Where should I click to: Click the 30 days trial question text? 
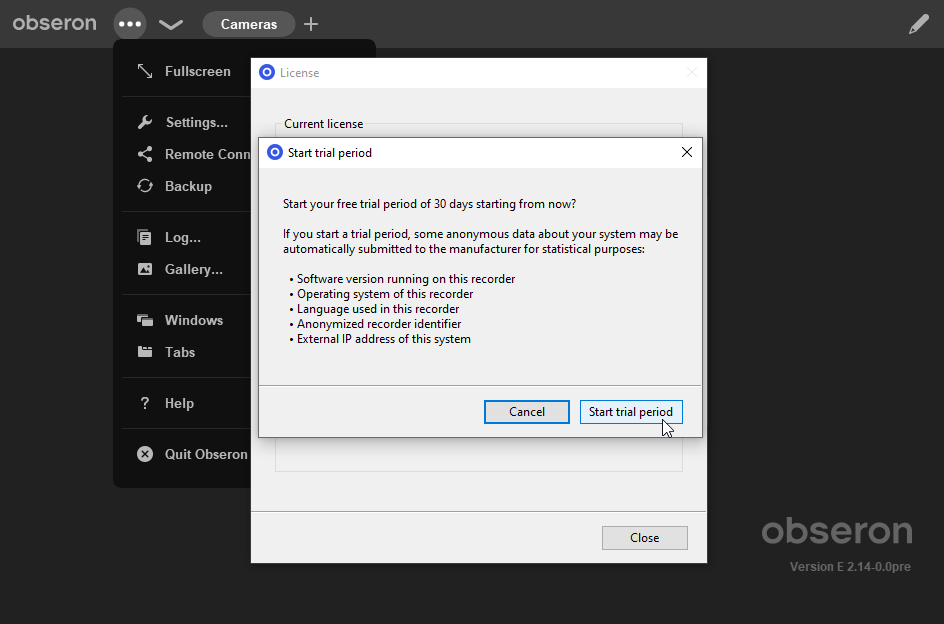429,204
